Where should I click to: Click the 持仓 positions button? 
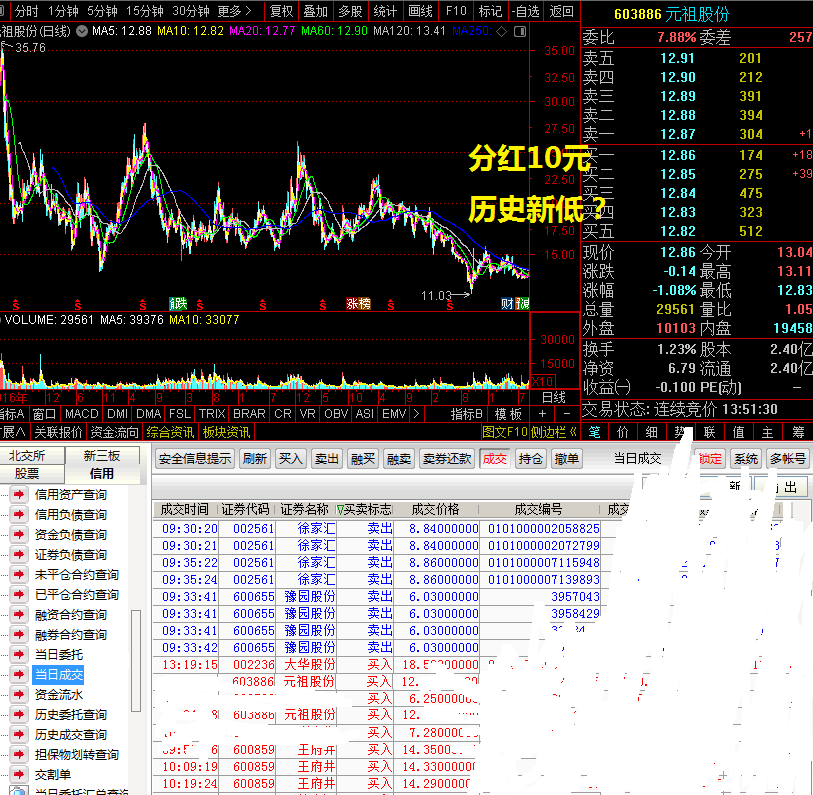530,458
